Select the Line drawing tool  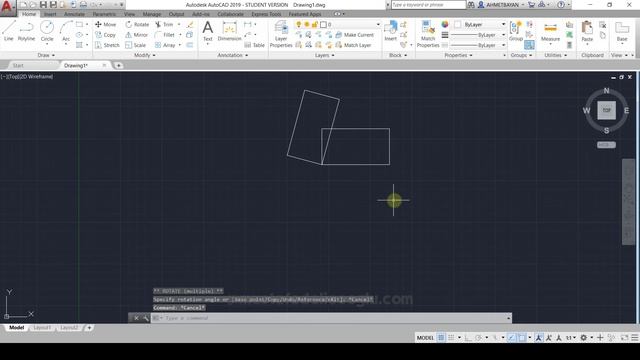coord(9,31)
